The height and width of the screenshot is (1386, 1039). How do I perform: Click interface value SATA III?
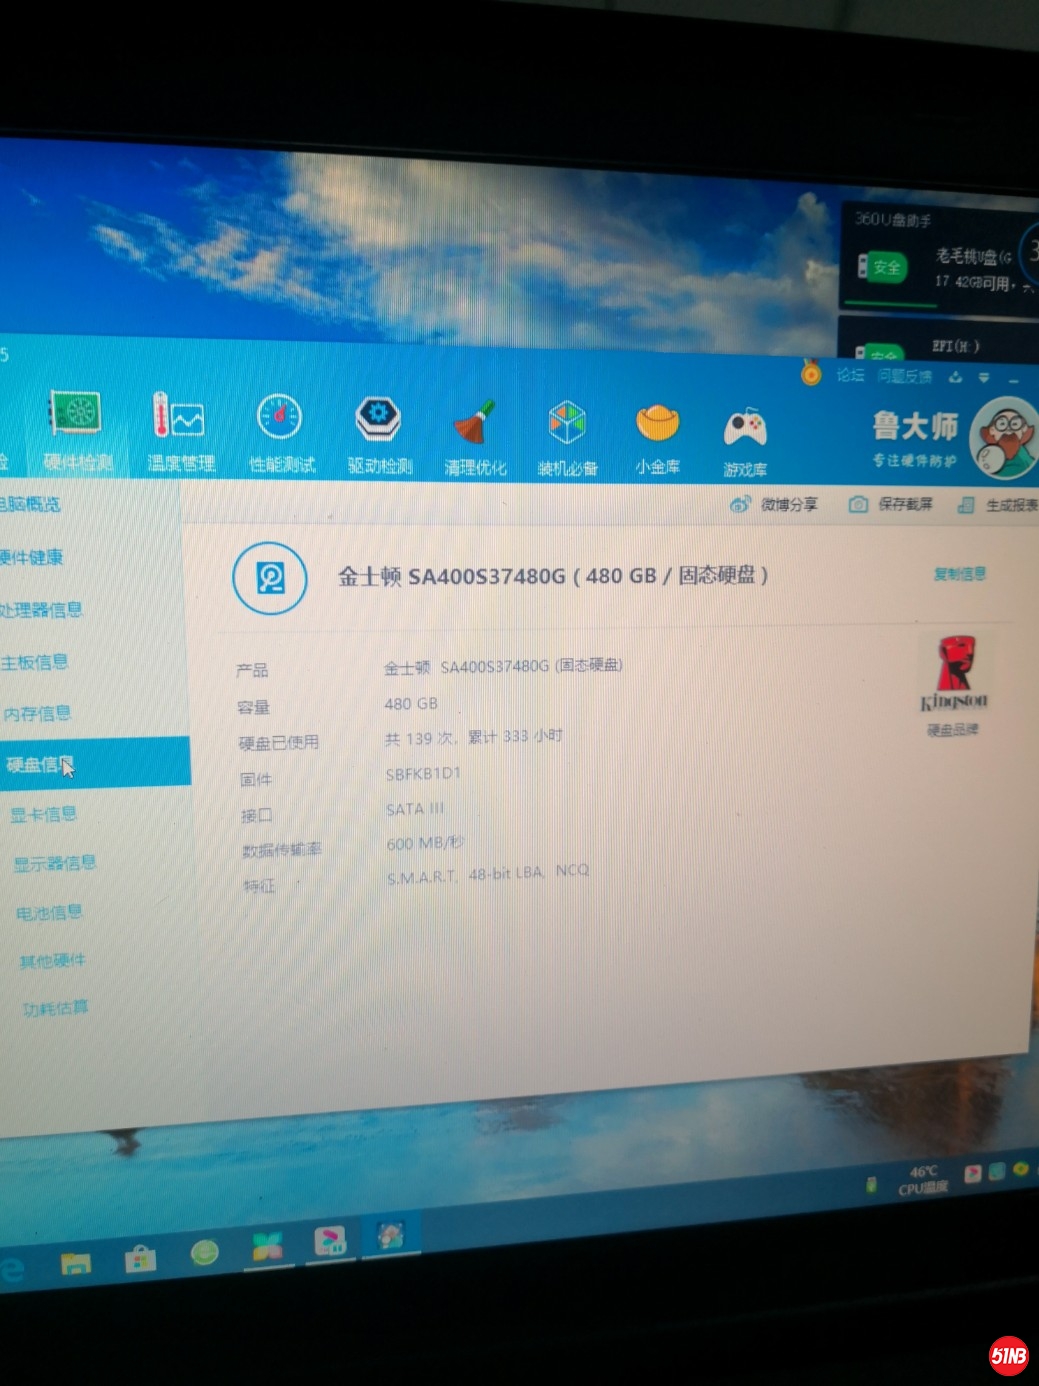[415, 809]
